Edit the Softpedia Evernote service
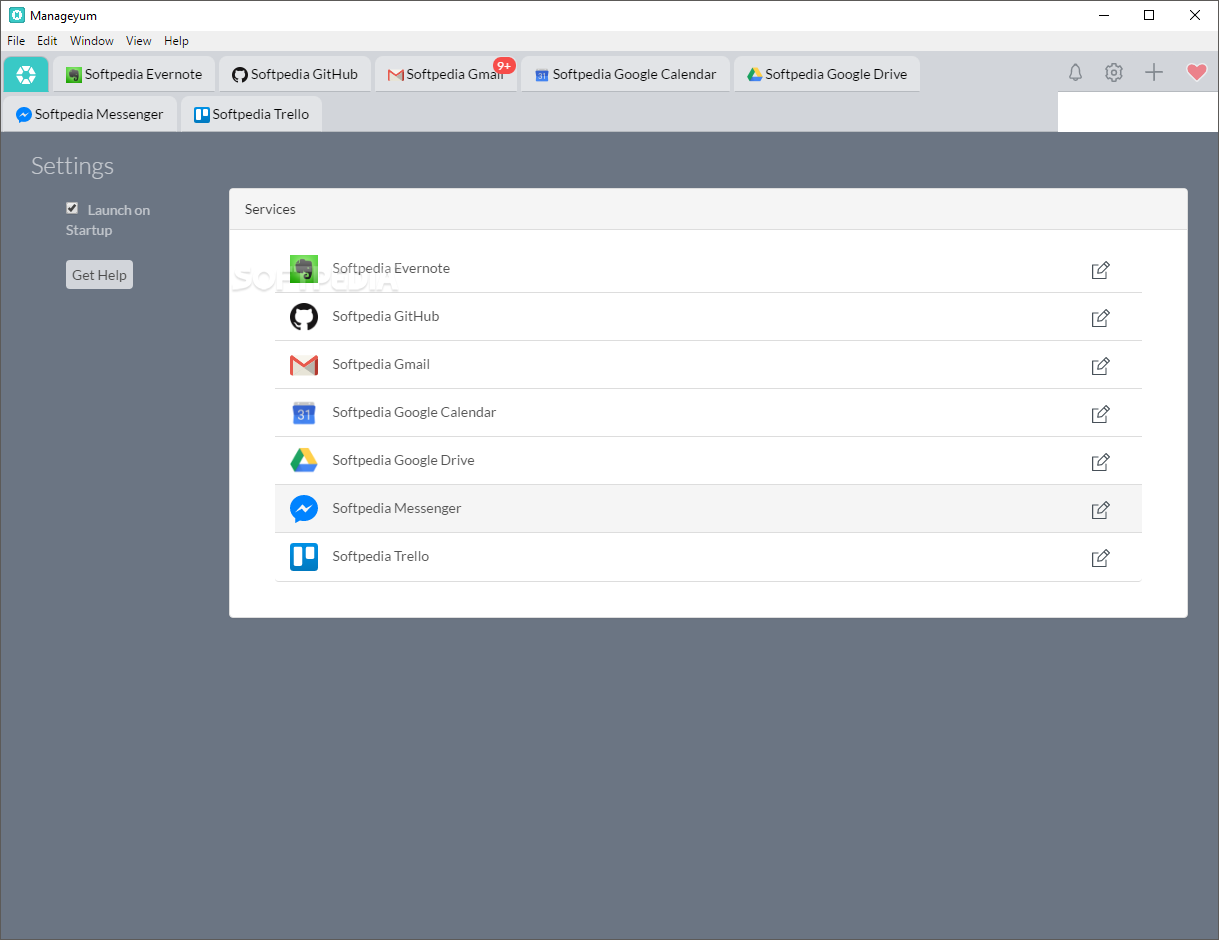1219x940 pixels. coord(1100,270)
